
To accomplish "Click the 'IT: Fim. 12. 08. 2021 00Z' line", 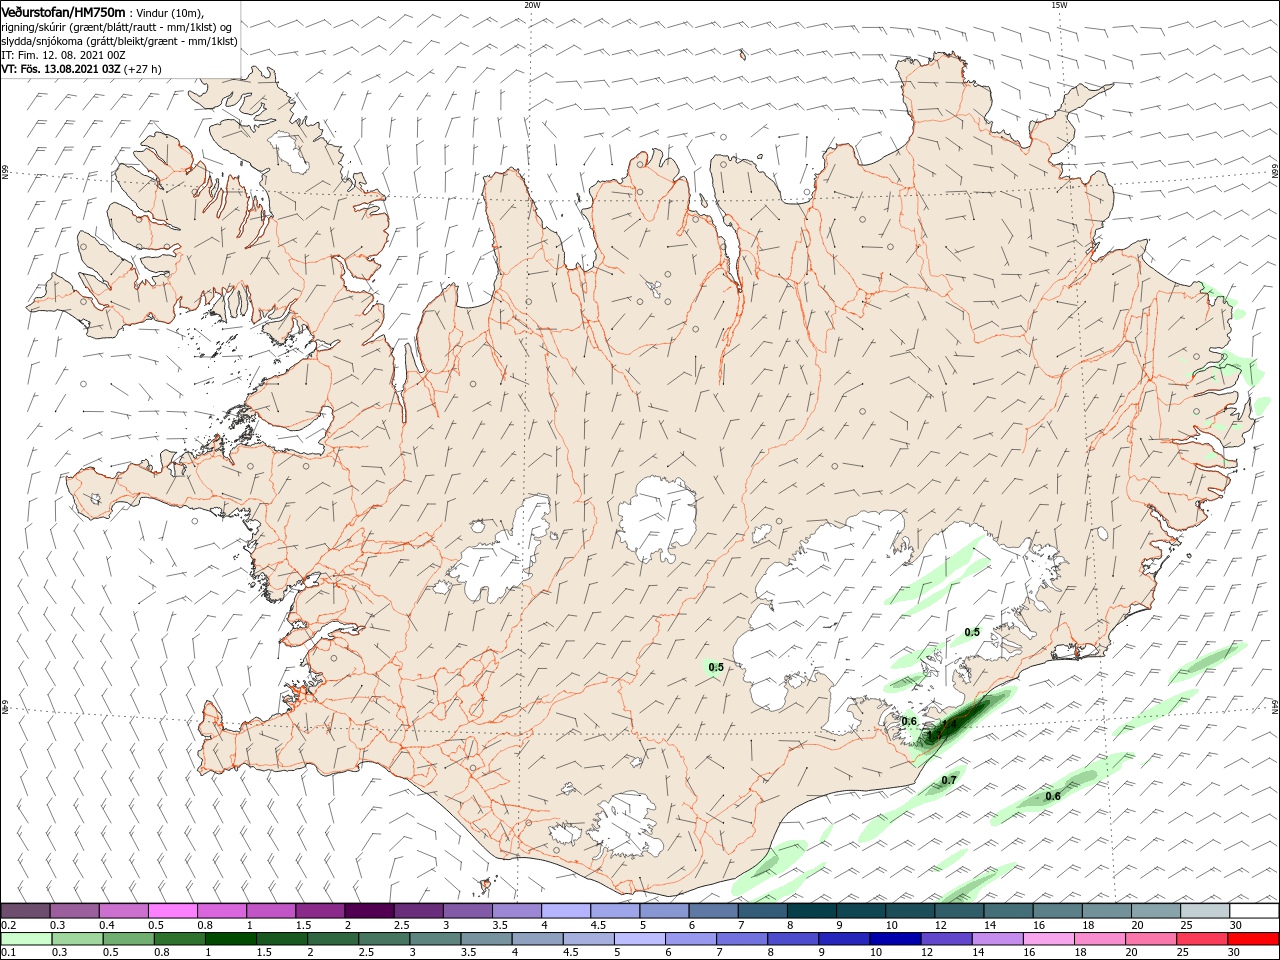I will [x=63, y=55].
